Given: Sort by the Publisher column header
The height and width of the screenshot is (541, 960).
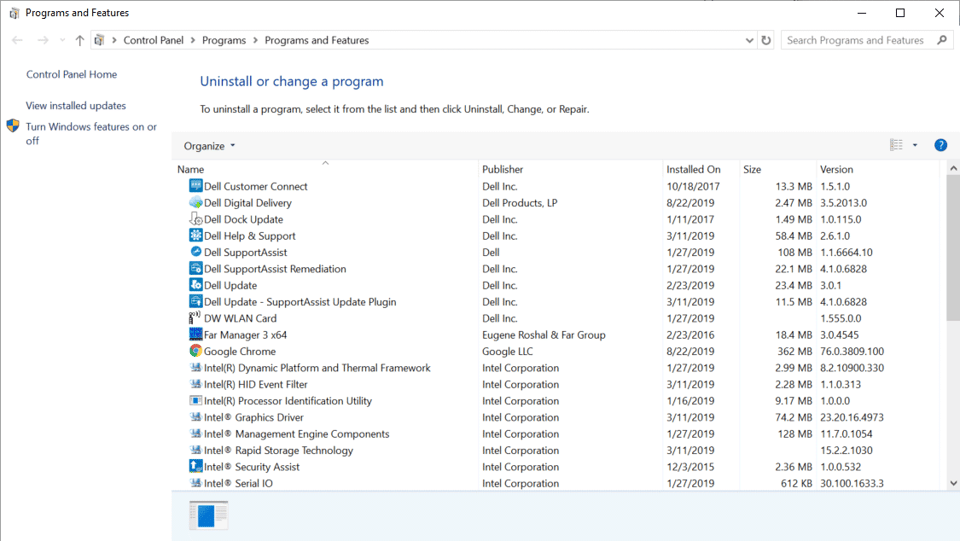Looking at the screenshot, I should pos(570,169).
